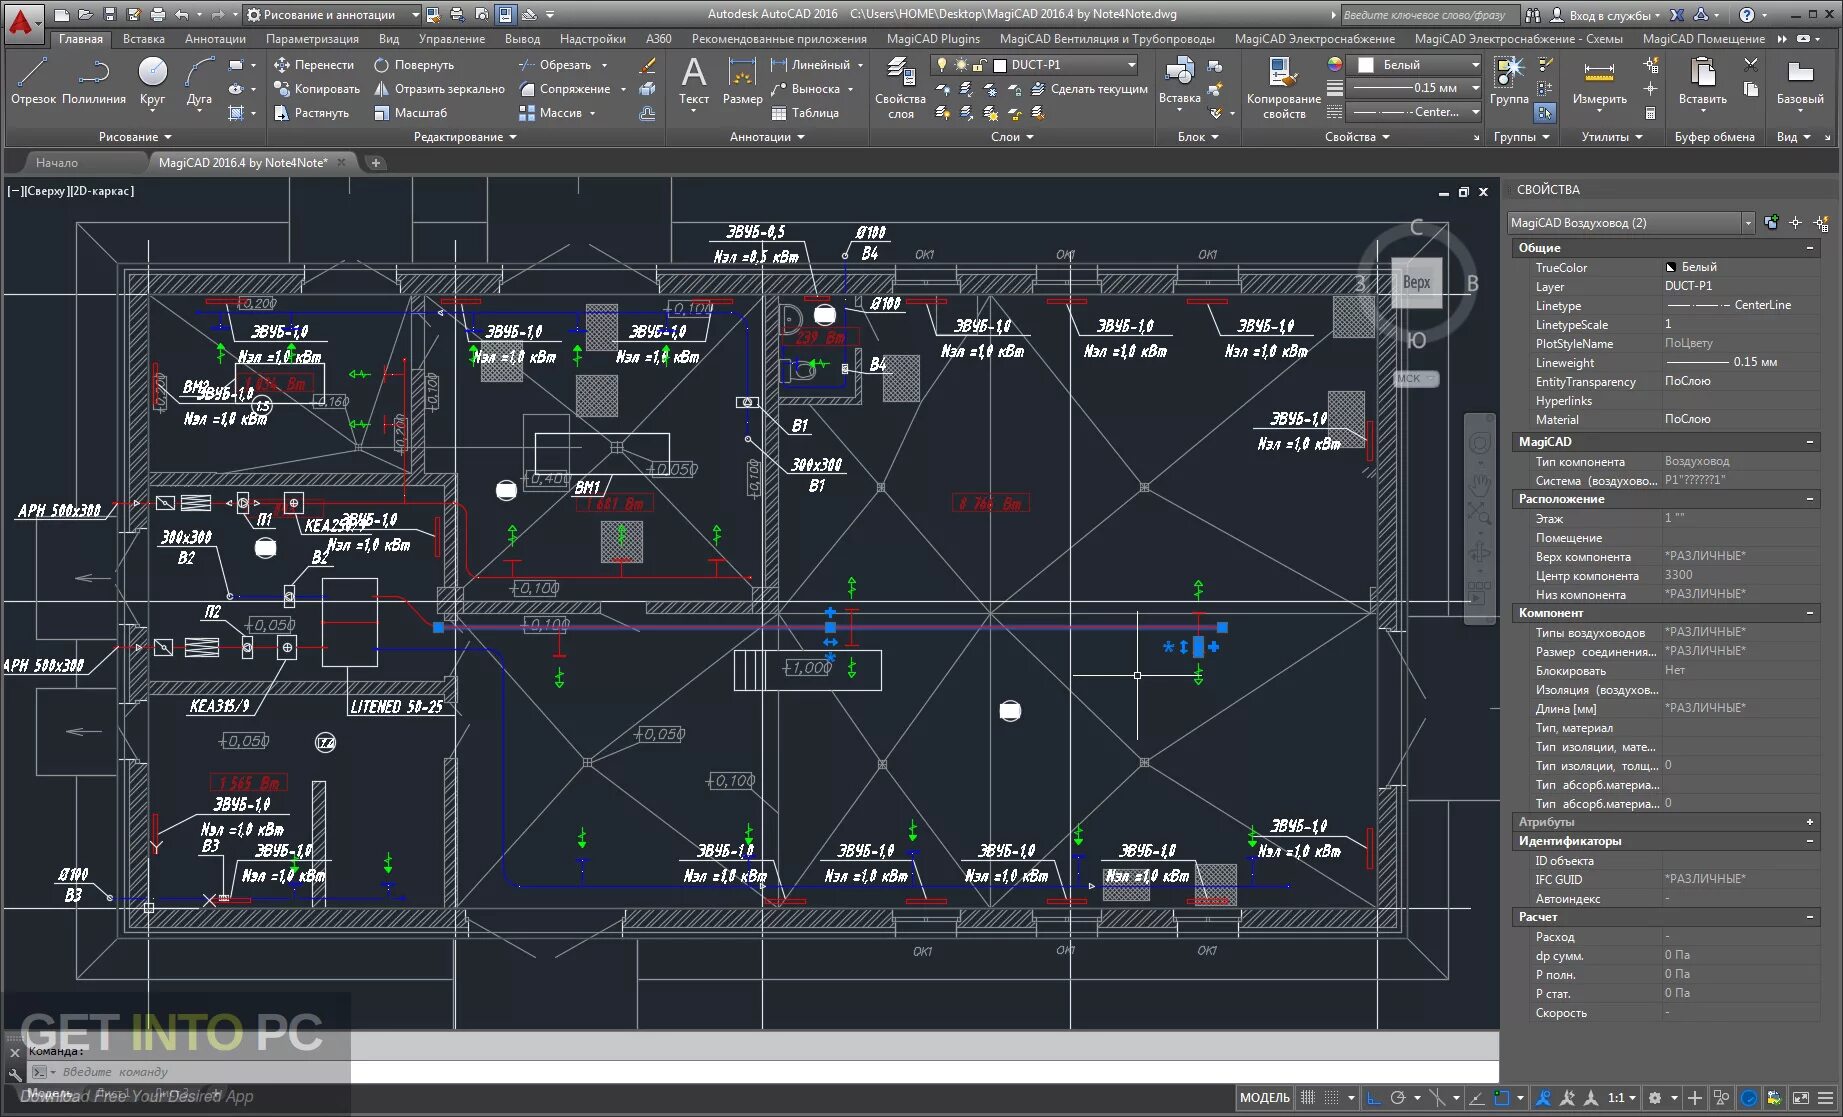Open the MagiCAD Воздуховод (2) selection dropdown
1843x1117 pixels.
click(x=1631, y=223)
